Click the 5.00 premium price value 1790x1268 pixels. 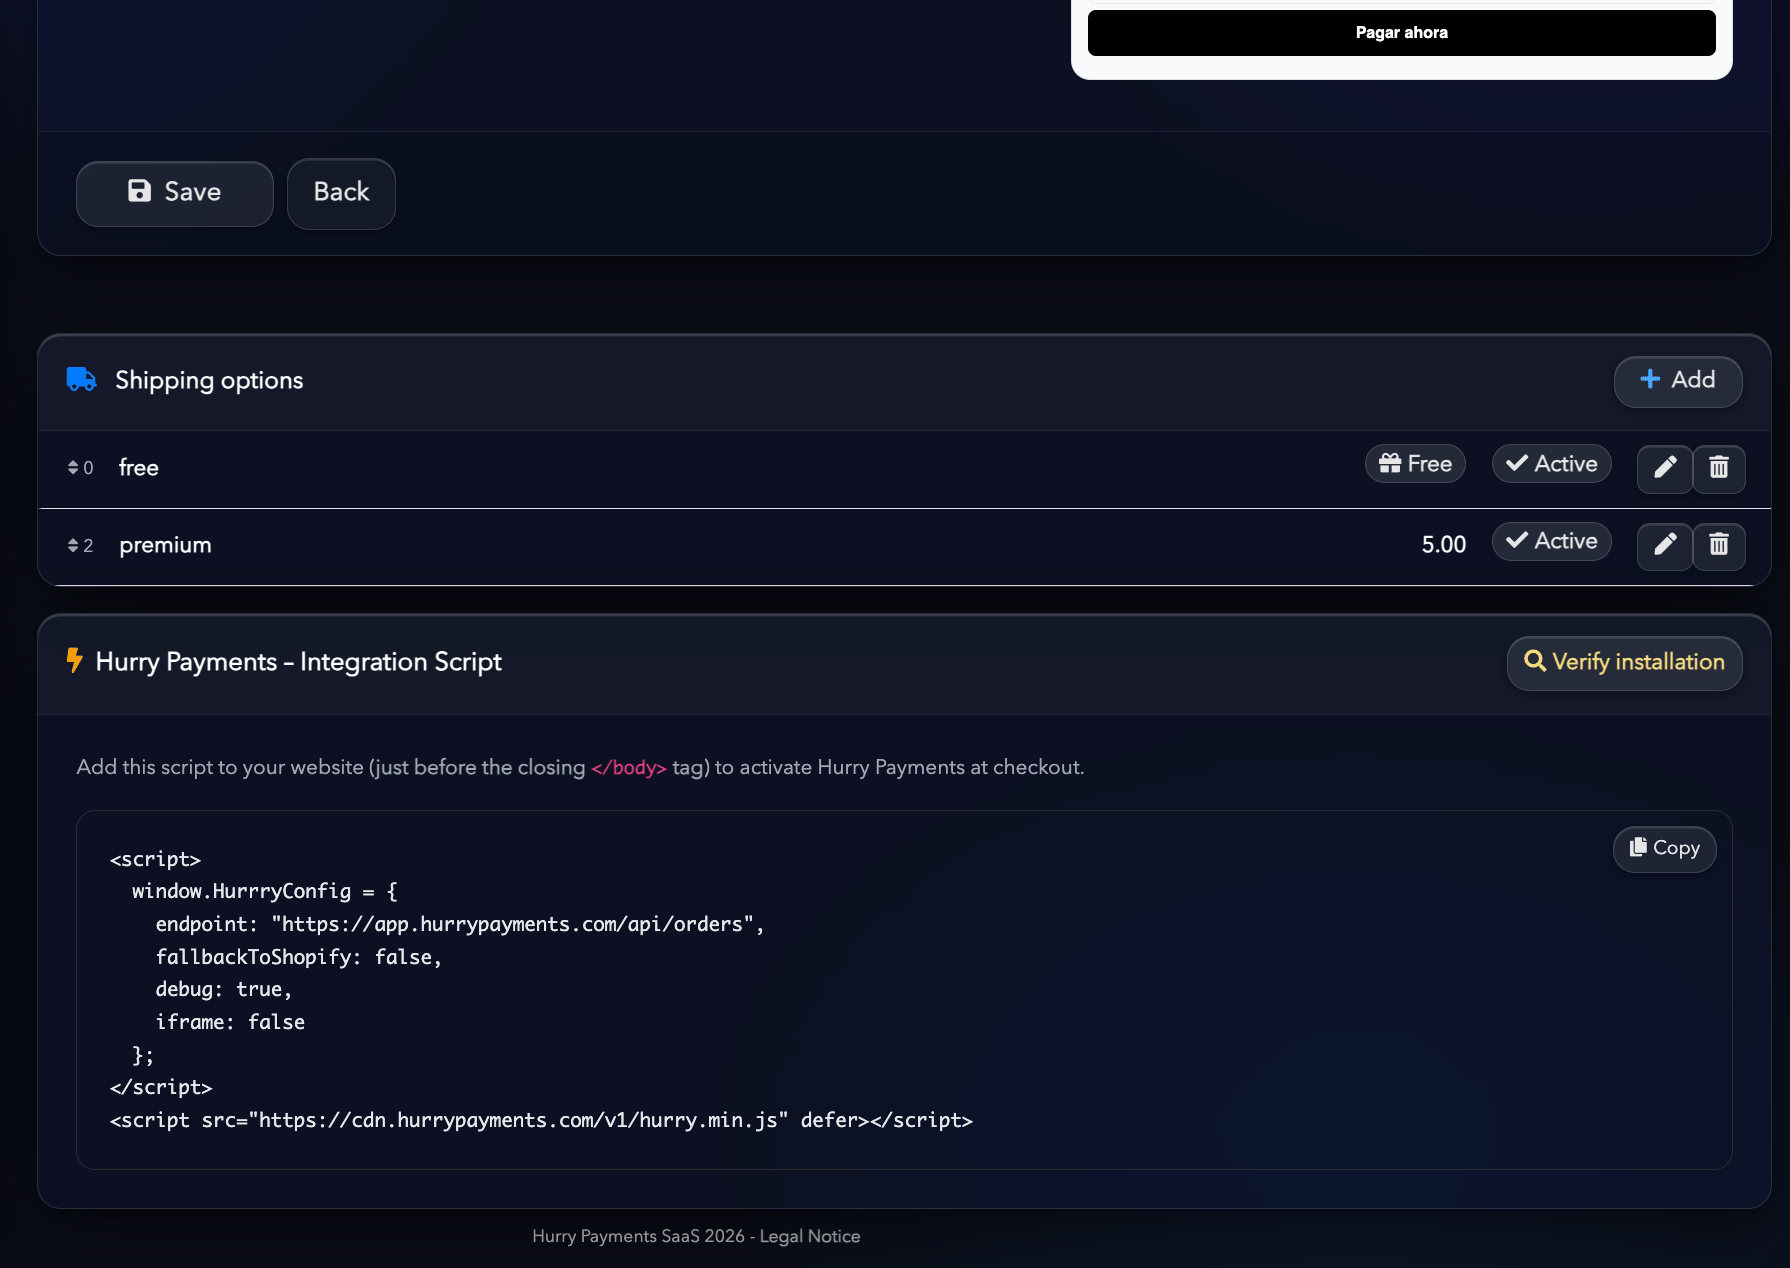coord(1443,545)
